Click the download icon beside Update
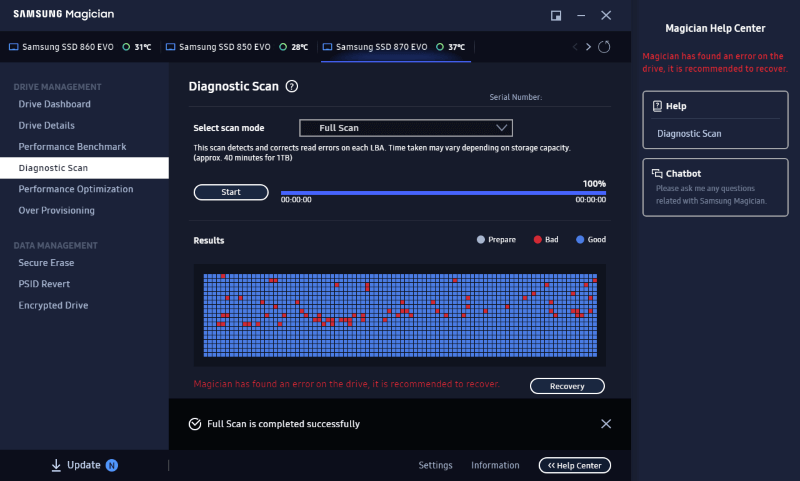Viewport: 800px width, 481px height. click(x=56, y=465)
